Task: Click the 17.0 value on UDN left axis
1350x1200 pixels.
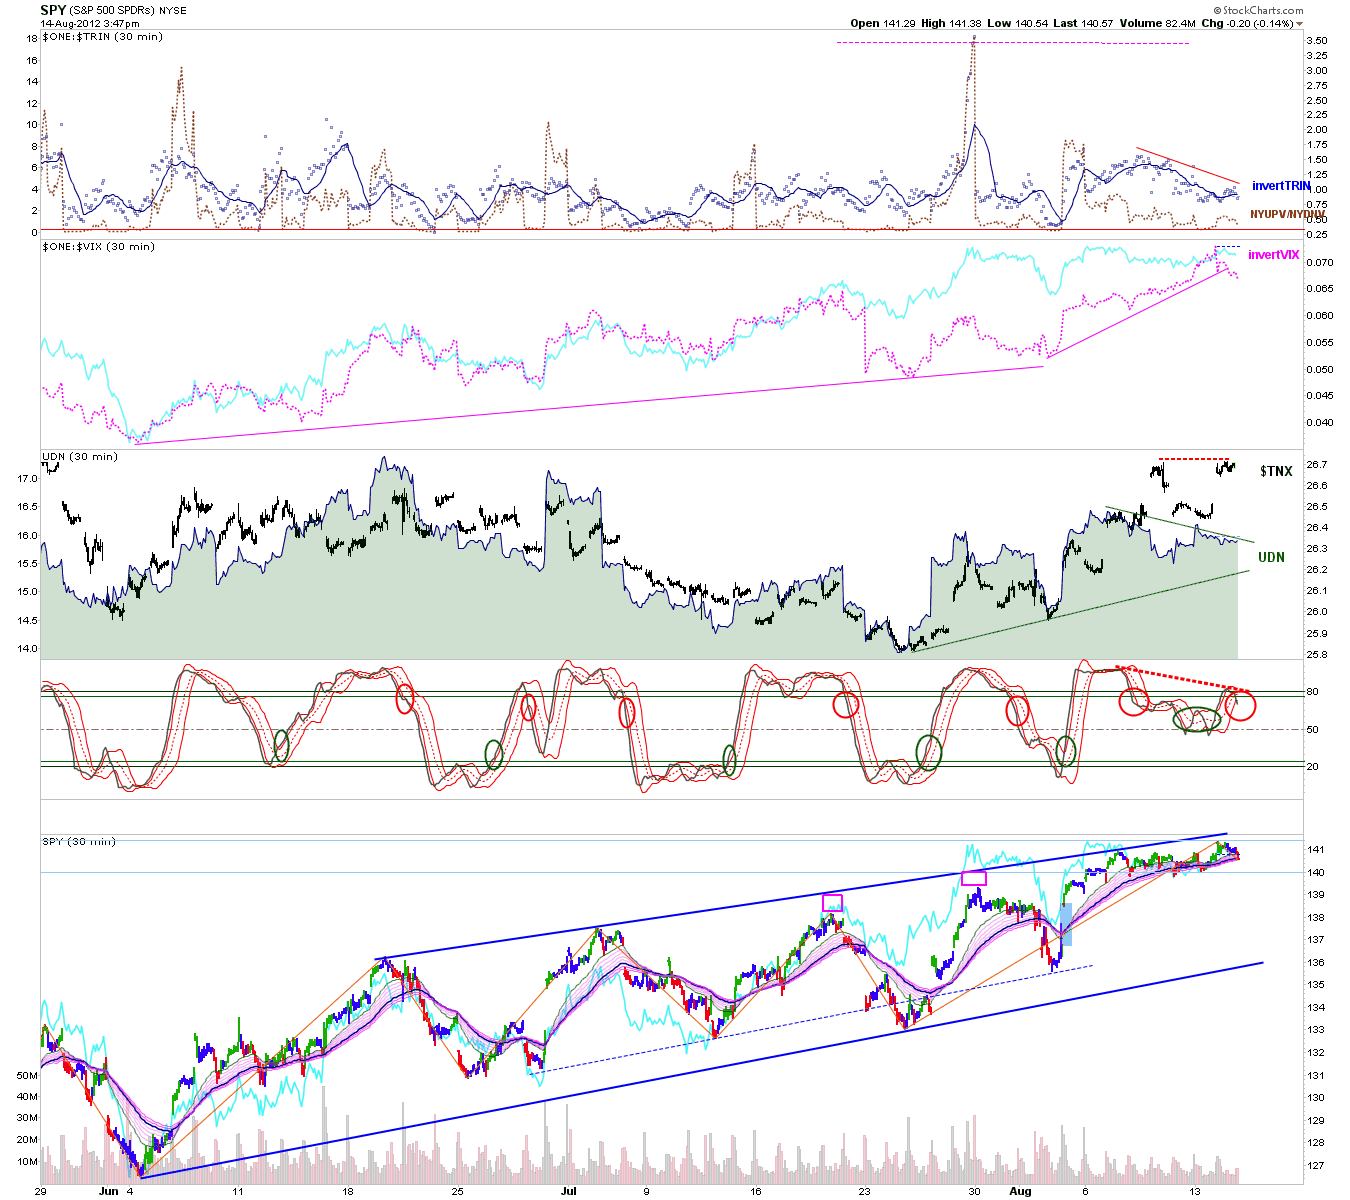Action: pos(25,479)
